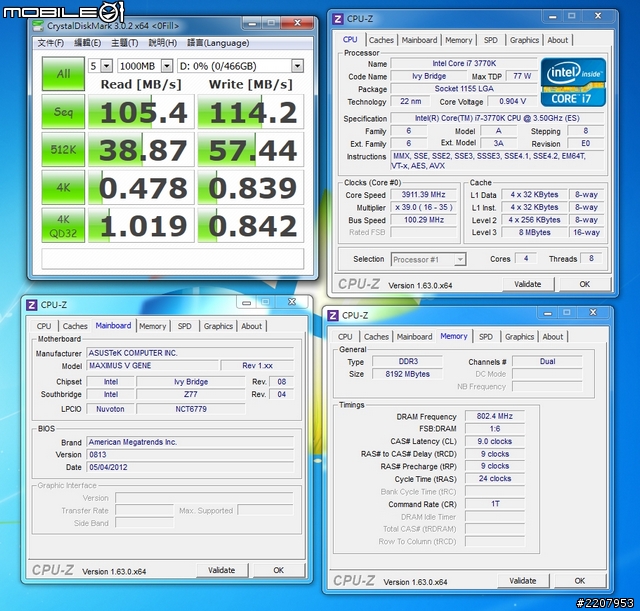
Task: Click OK in CPU-Z CPU window
Action: [585, 284]
